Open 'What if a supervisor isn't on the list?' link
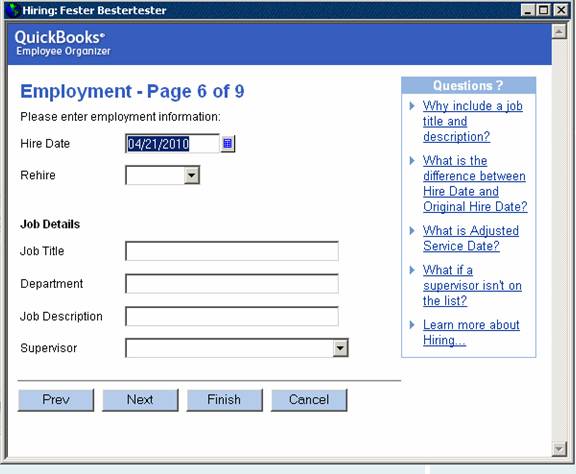This screenshot has width=576, height=474. click(x=472, y=286)
